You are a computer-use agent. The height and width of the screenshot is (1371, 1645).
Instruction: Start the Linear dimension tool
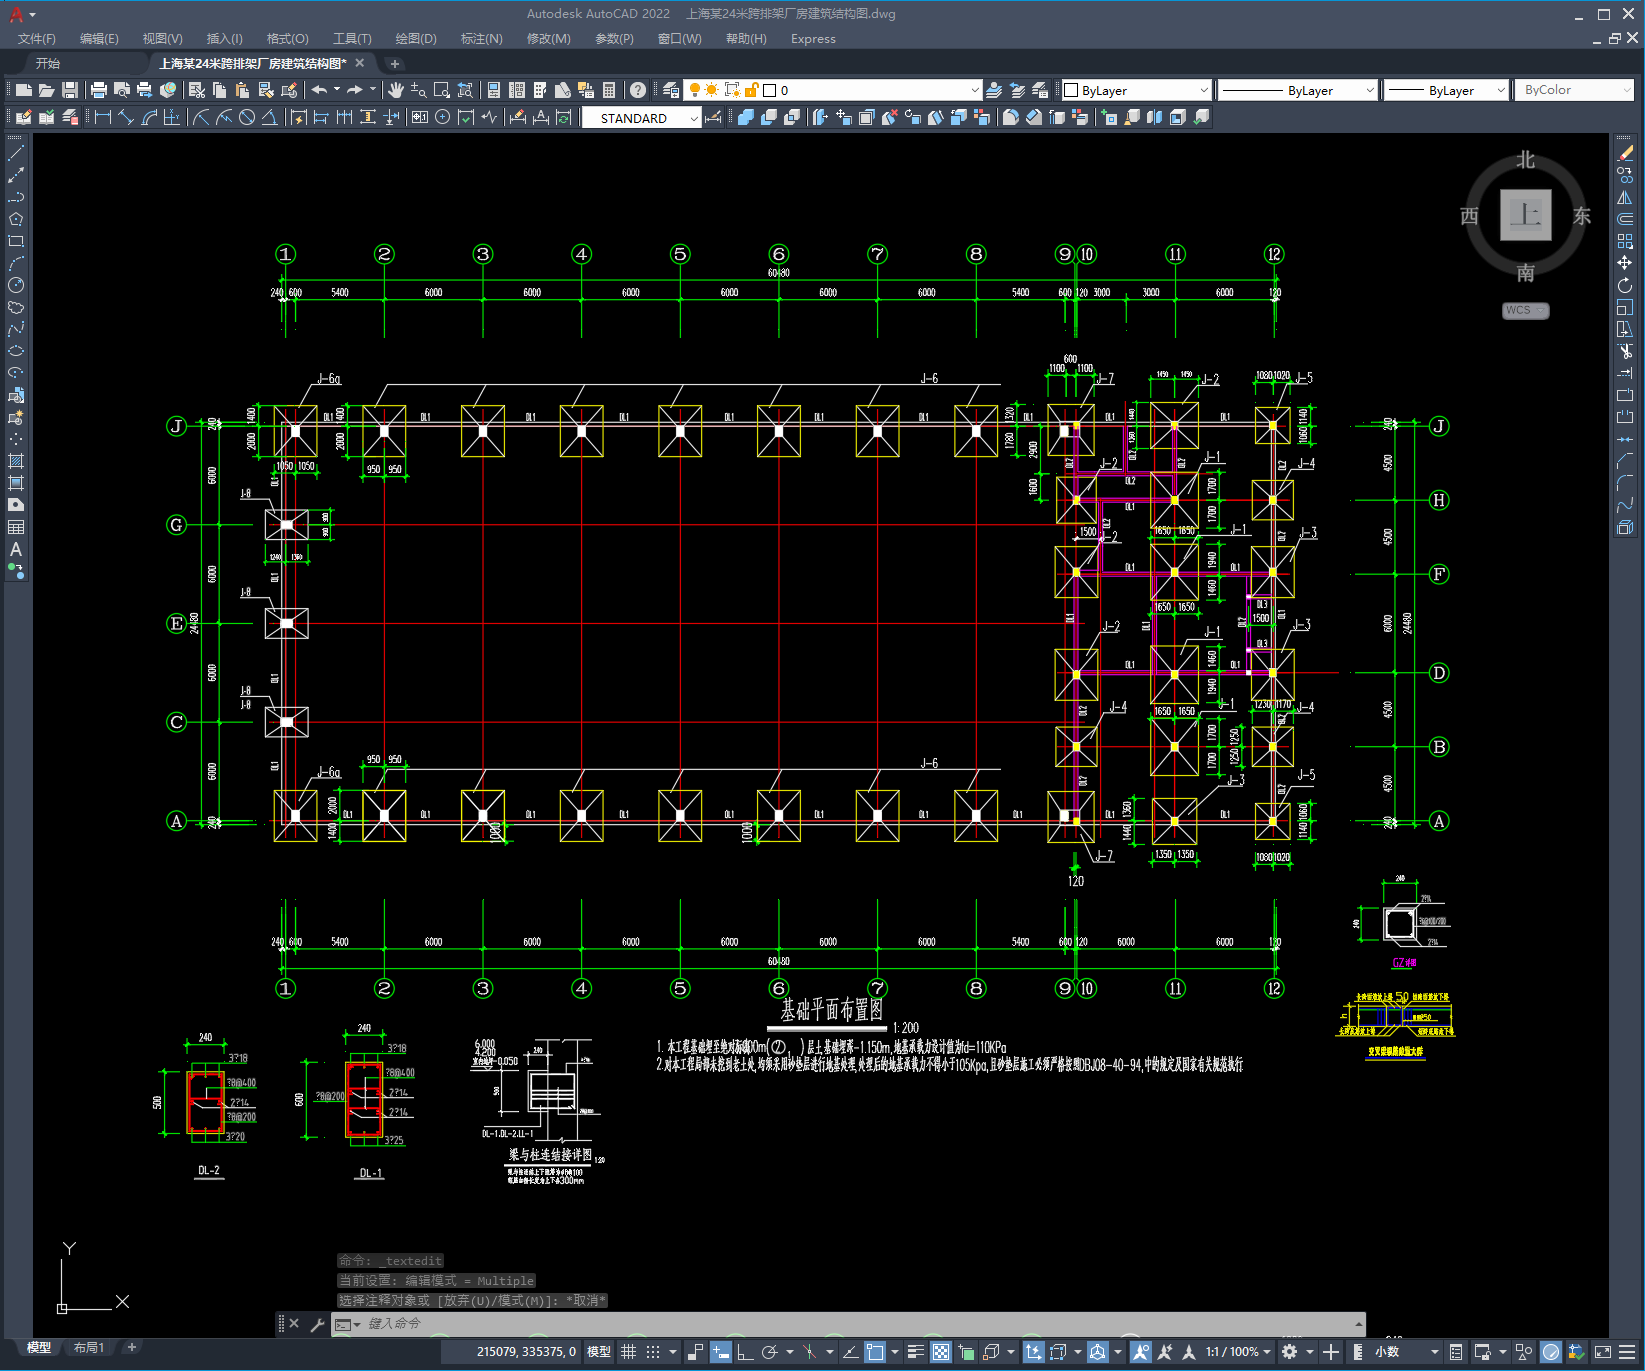click(x=102, y=117)
